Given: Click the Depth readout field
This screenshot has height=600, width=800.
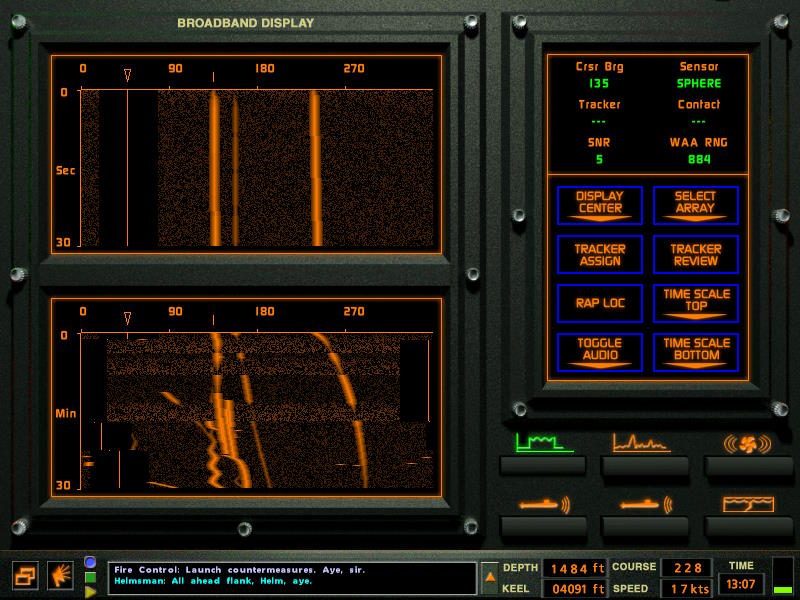Looking at the screenshot, I should click(x=573, y=568).
